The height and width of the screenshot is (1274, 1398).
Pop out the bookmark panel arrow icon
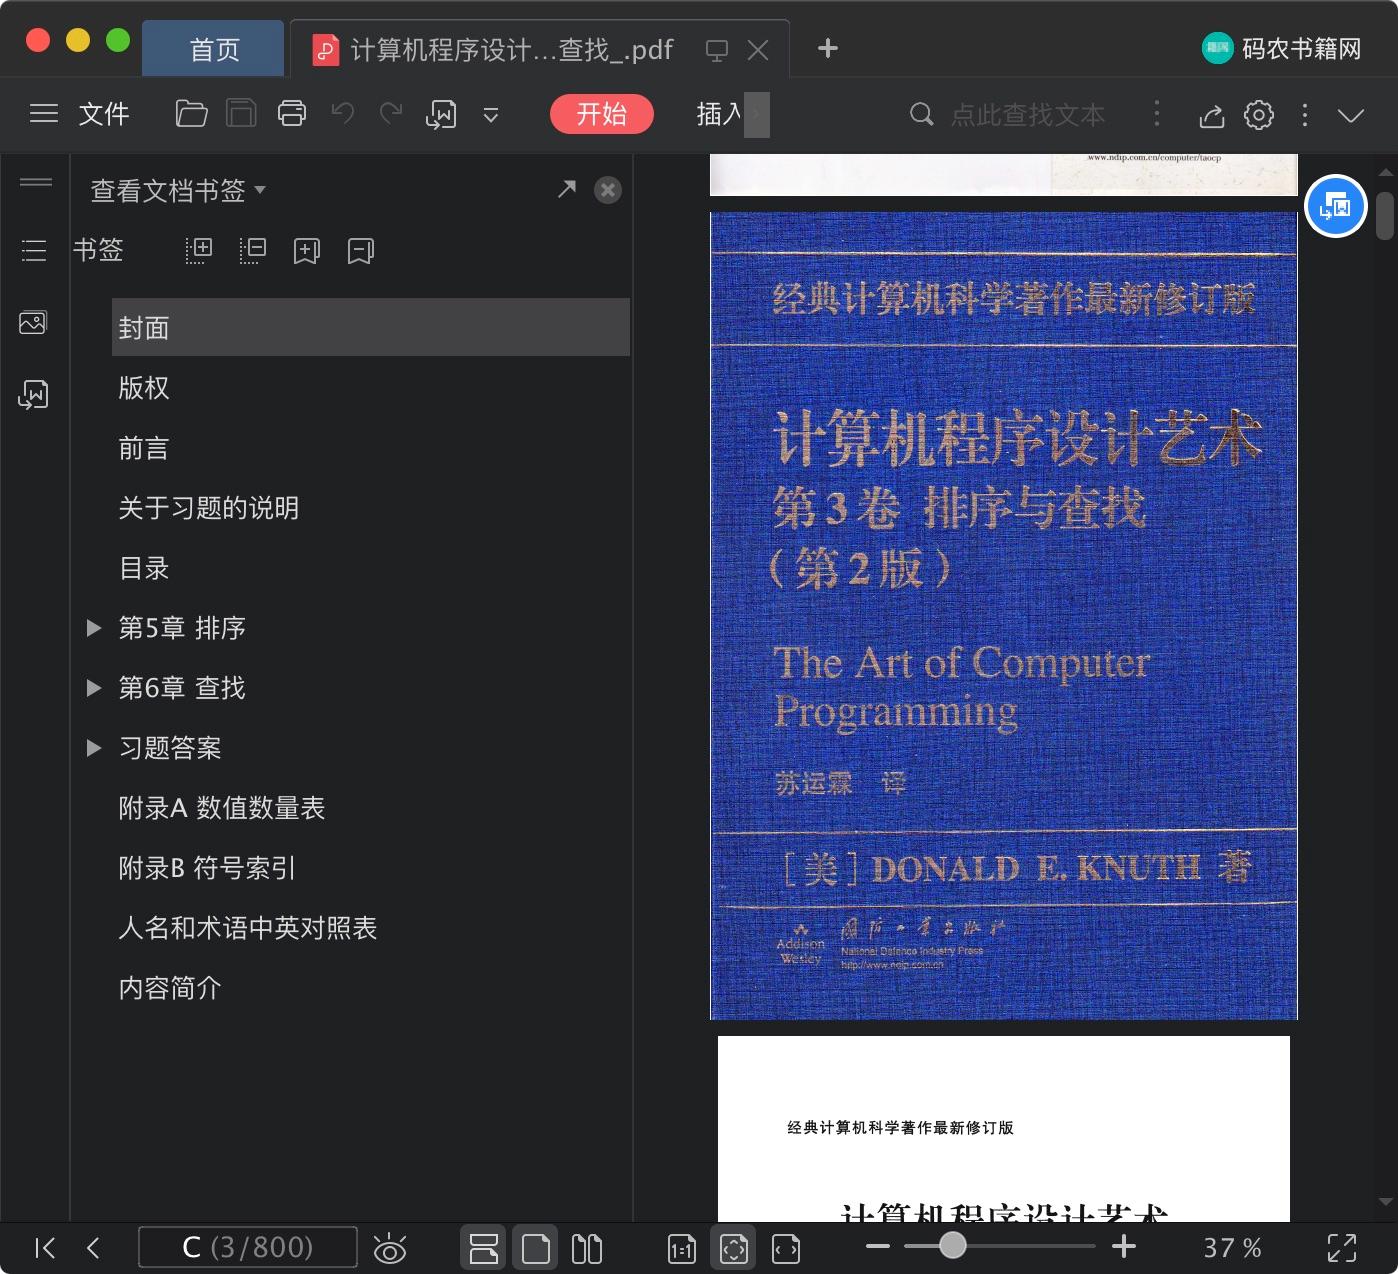tap(567, 189)
